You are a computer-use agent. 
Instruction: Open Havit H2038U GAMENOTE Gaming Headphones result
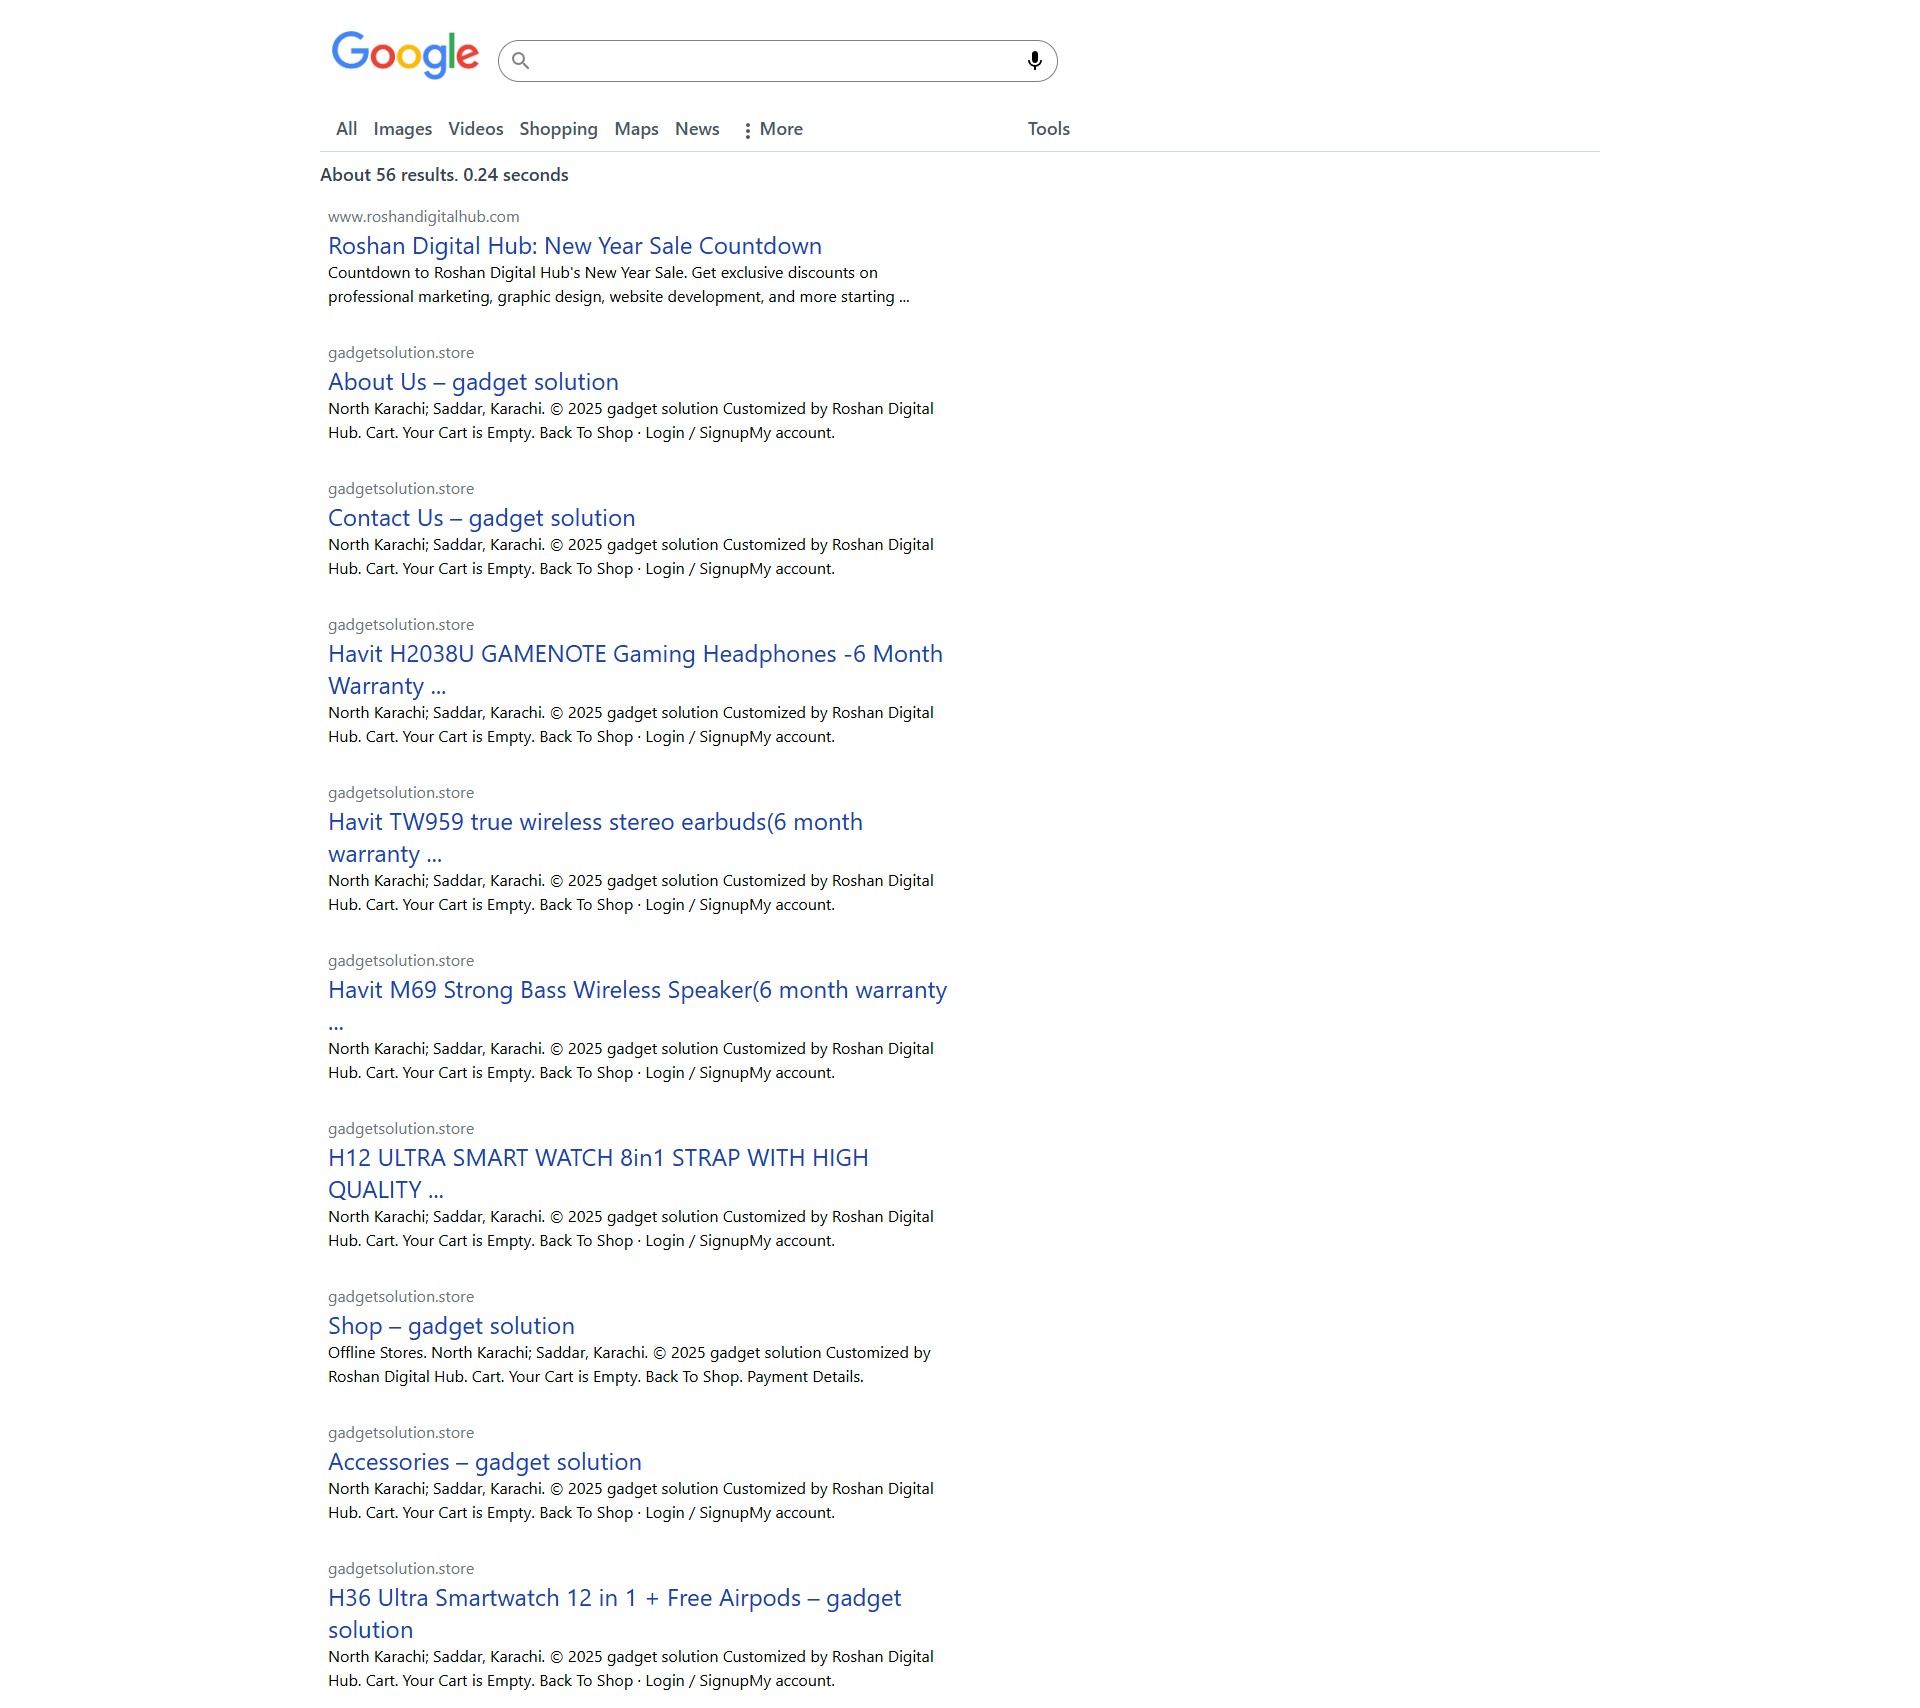635,654
